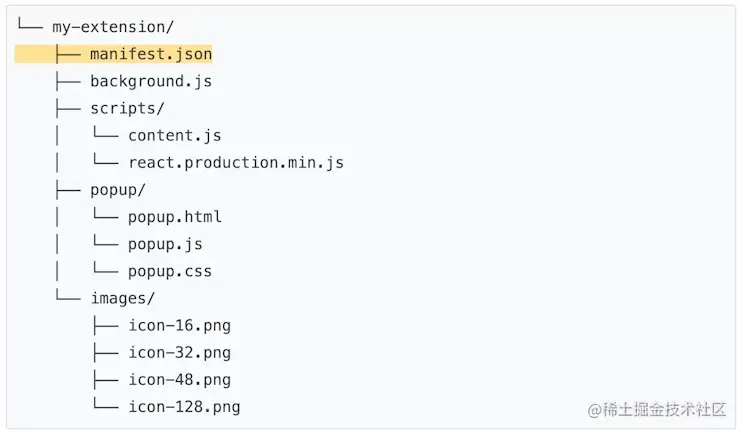Viewport: 741px width, 433px height.
Task: Open the background.js file entry
Action: click(150, 81)
